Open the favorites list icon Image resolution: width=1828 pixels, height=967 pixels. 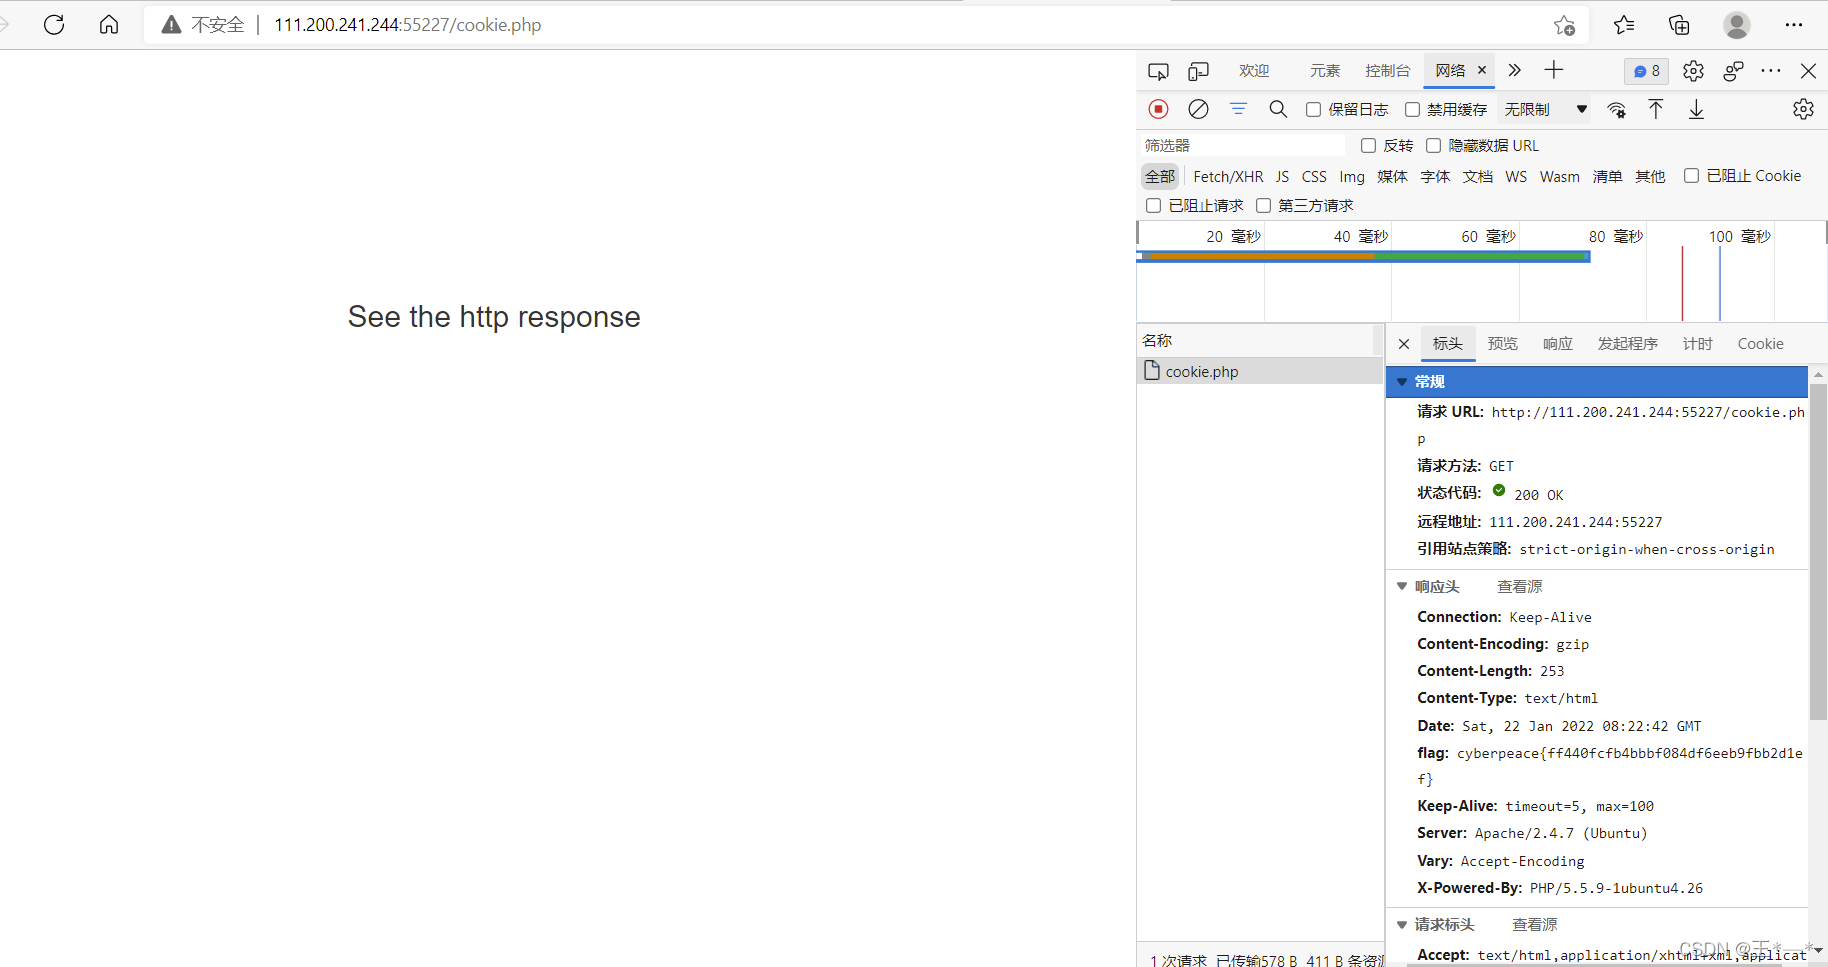click(x=1624, y=25)
